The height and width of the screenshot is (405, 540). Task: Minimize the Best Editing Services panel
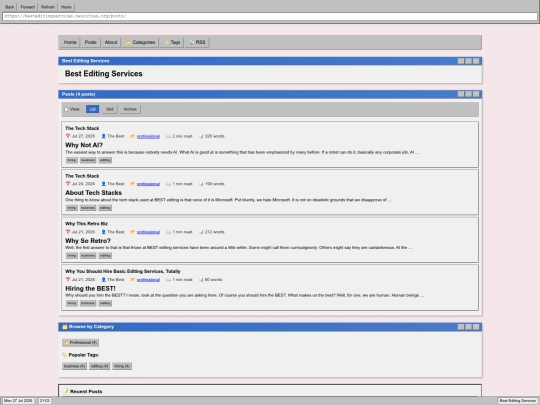coord(461,61)
